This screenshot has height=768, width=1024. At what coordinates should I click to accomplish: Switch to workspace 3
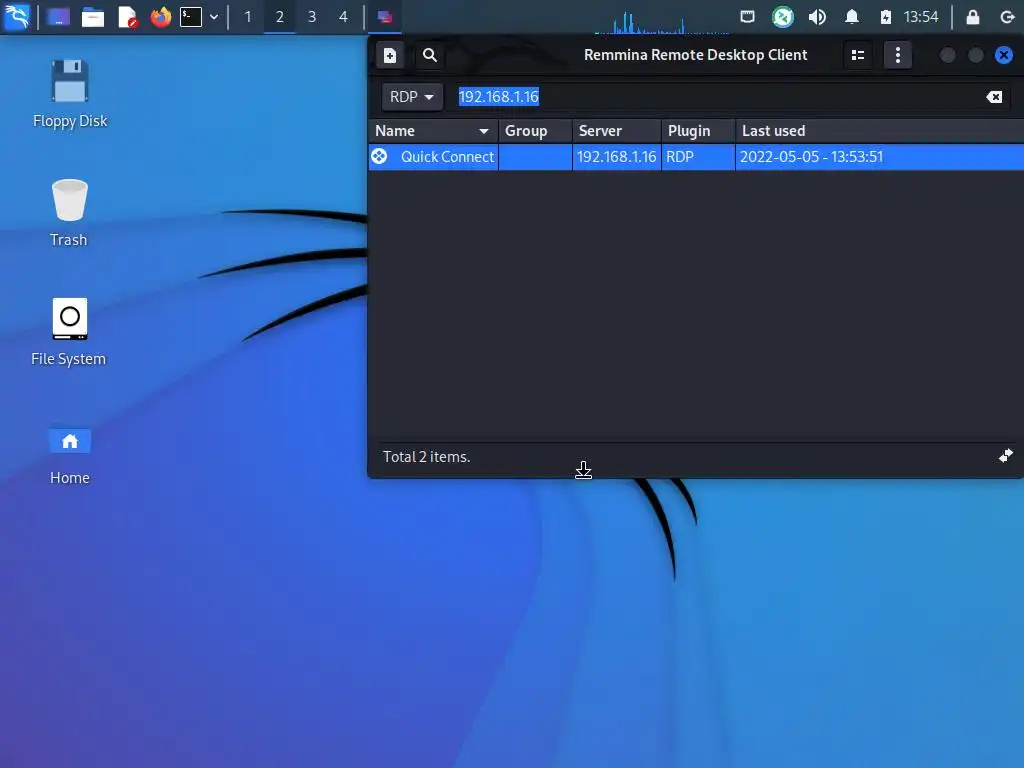pos(312,17)
